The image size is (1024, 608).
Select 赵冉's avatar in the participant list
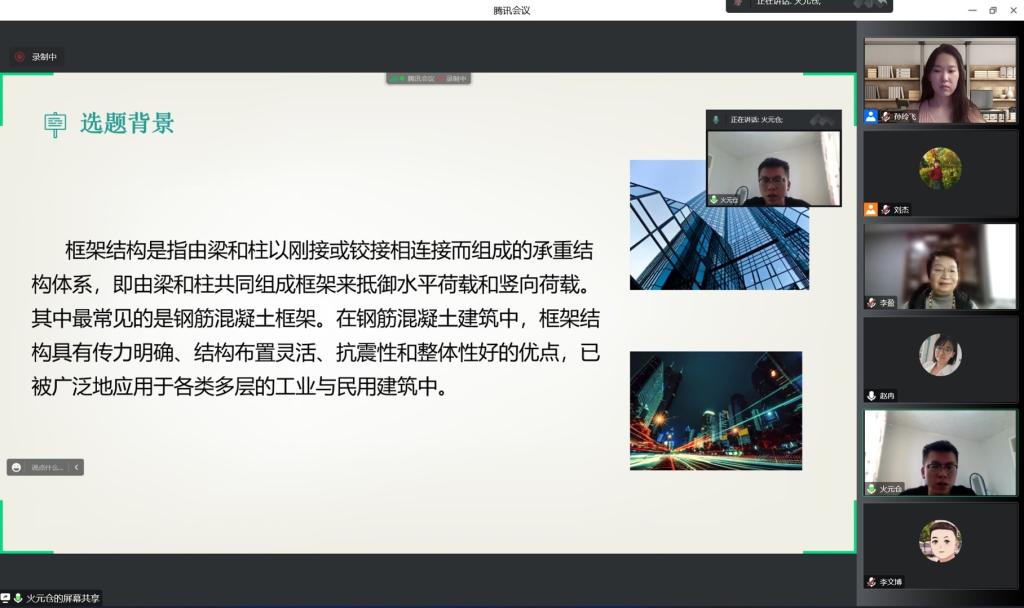940,354
